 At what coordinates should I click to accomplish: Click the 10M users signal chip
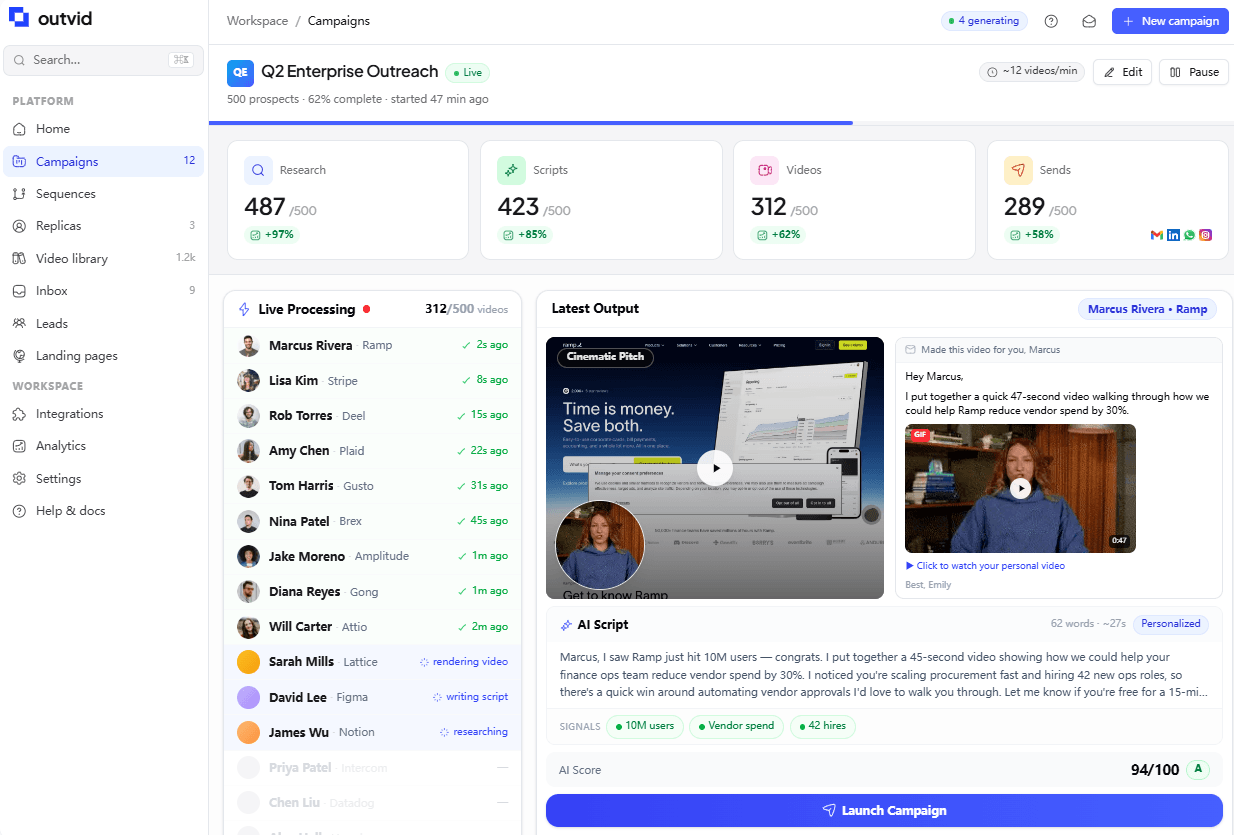coord(644,726)
